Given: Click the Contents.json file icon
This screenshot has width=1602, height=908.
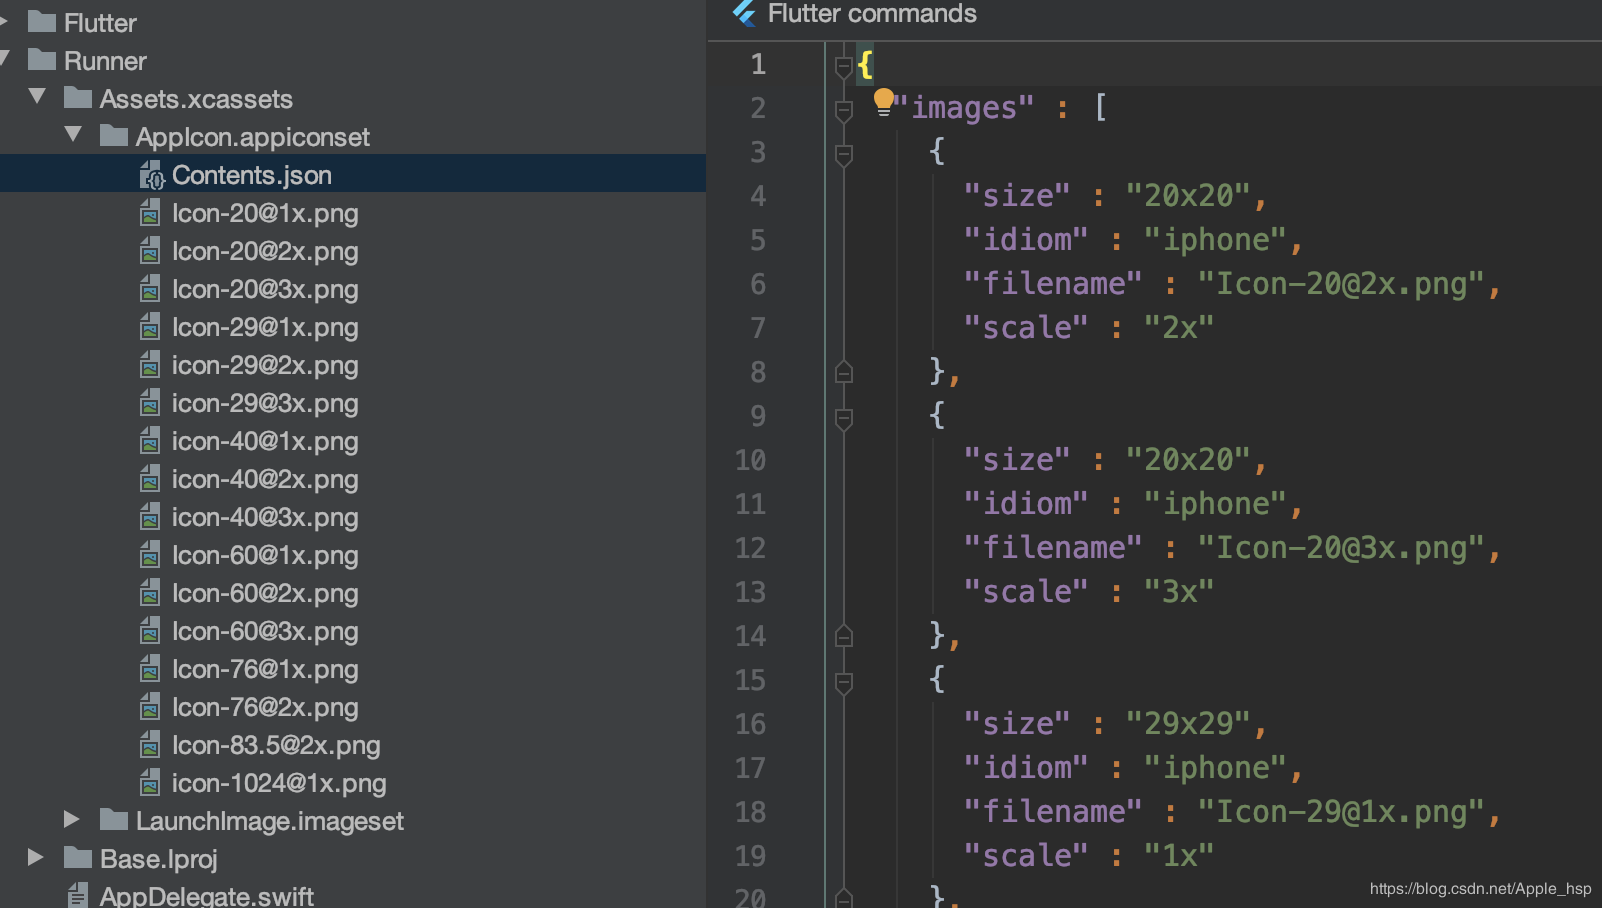Looking at the screenshot, I should tap(151, 176).
